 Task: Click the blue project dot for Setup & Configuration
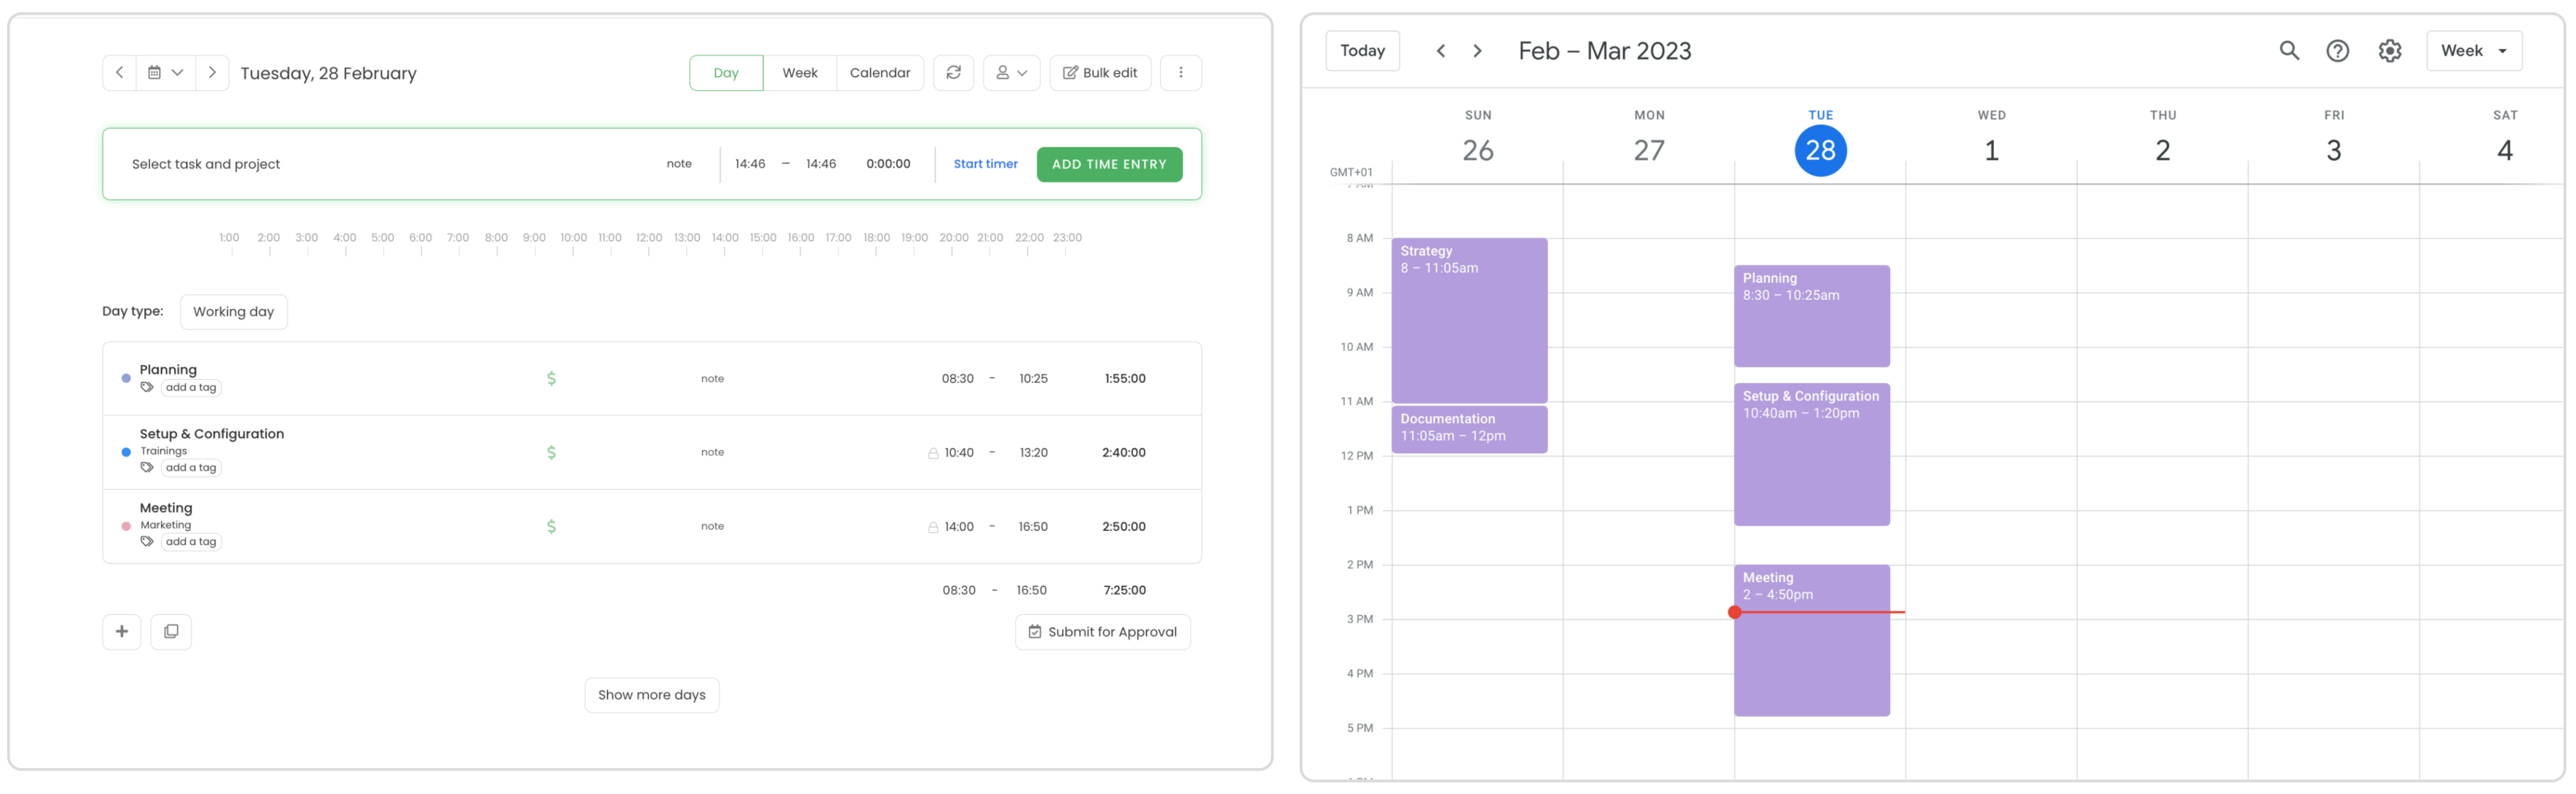pyautogui.click(x=126, y=453)
